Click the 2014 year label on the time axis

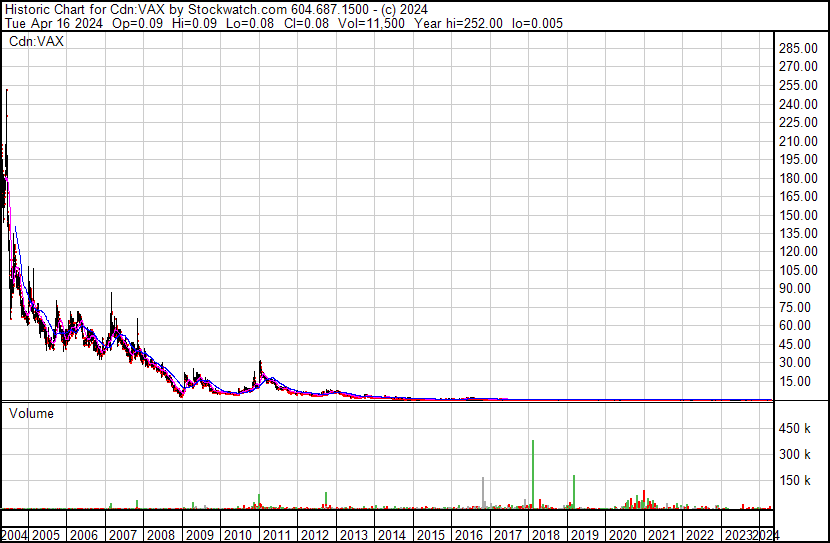coord(392,535)
